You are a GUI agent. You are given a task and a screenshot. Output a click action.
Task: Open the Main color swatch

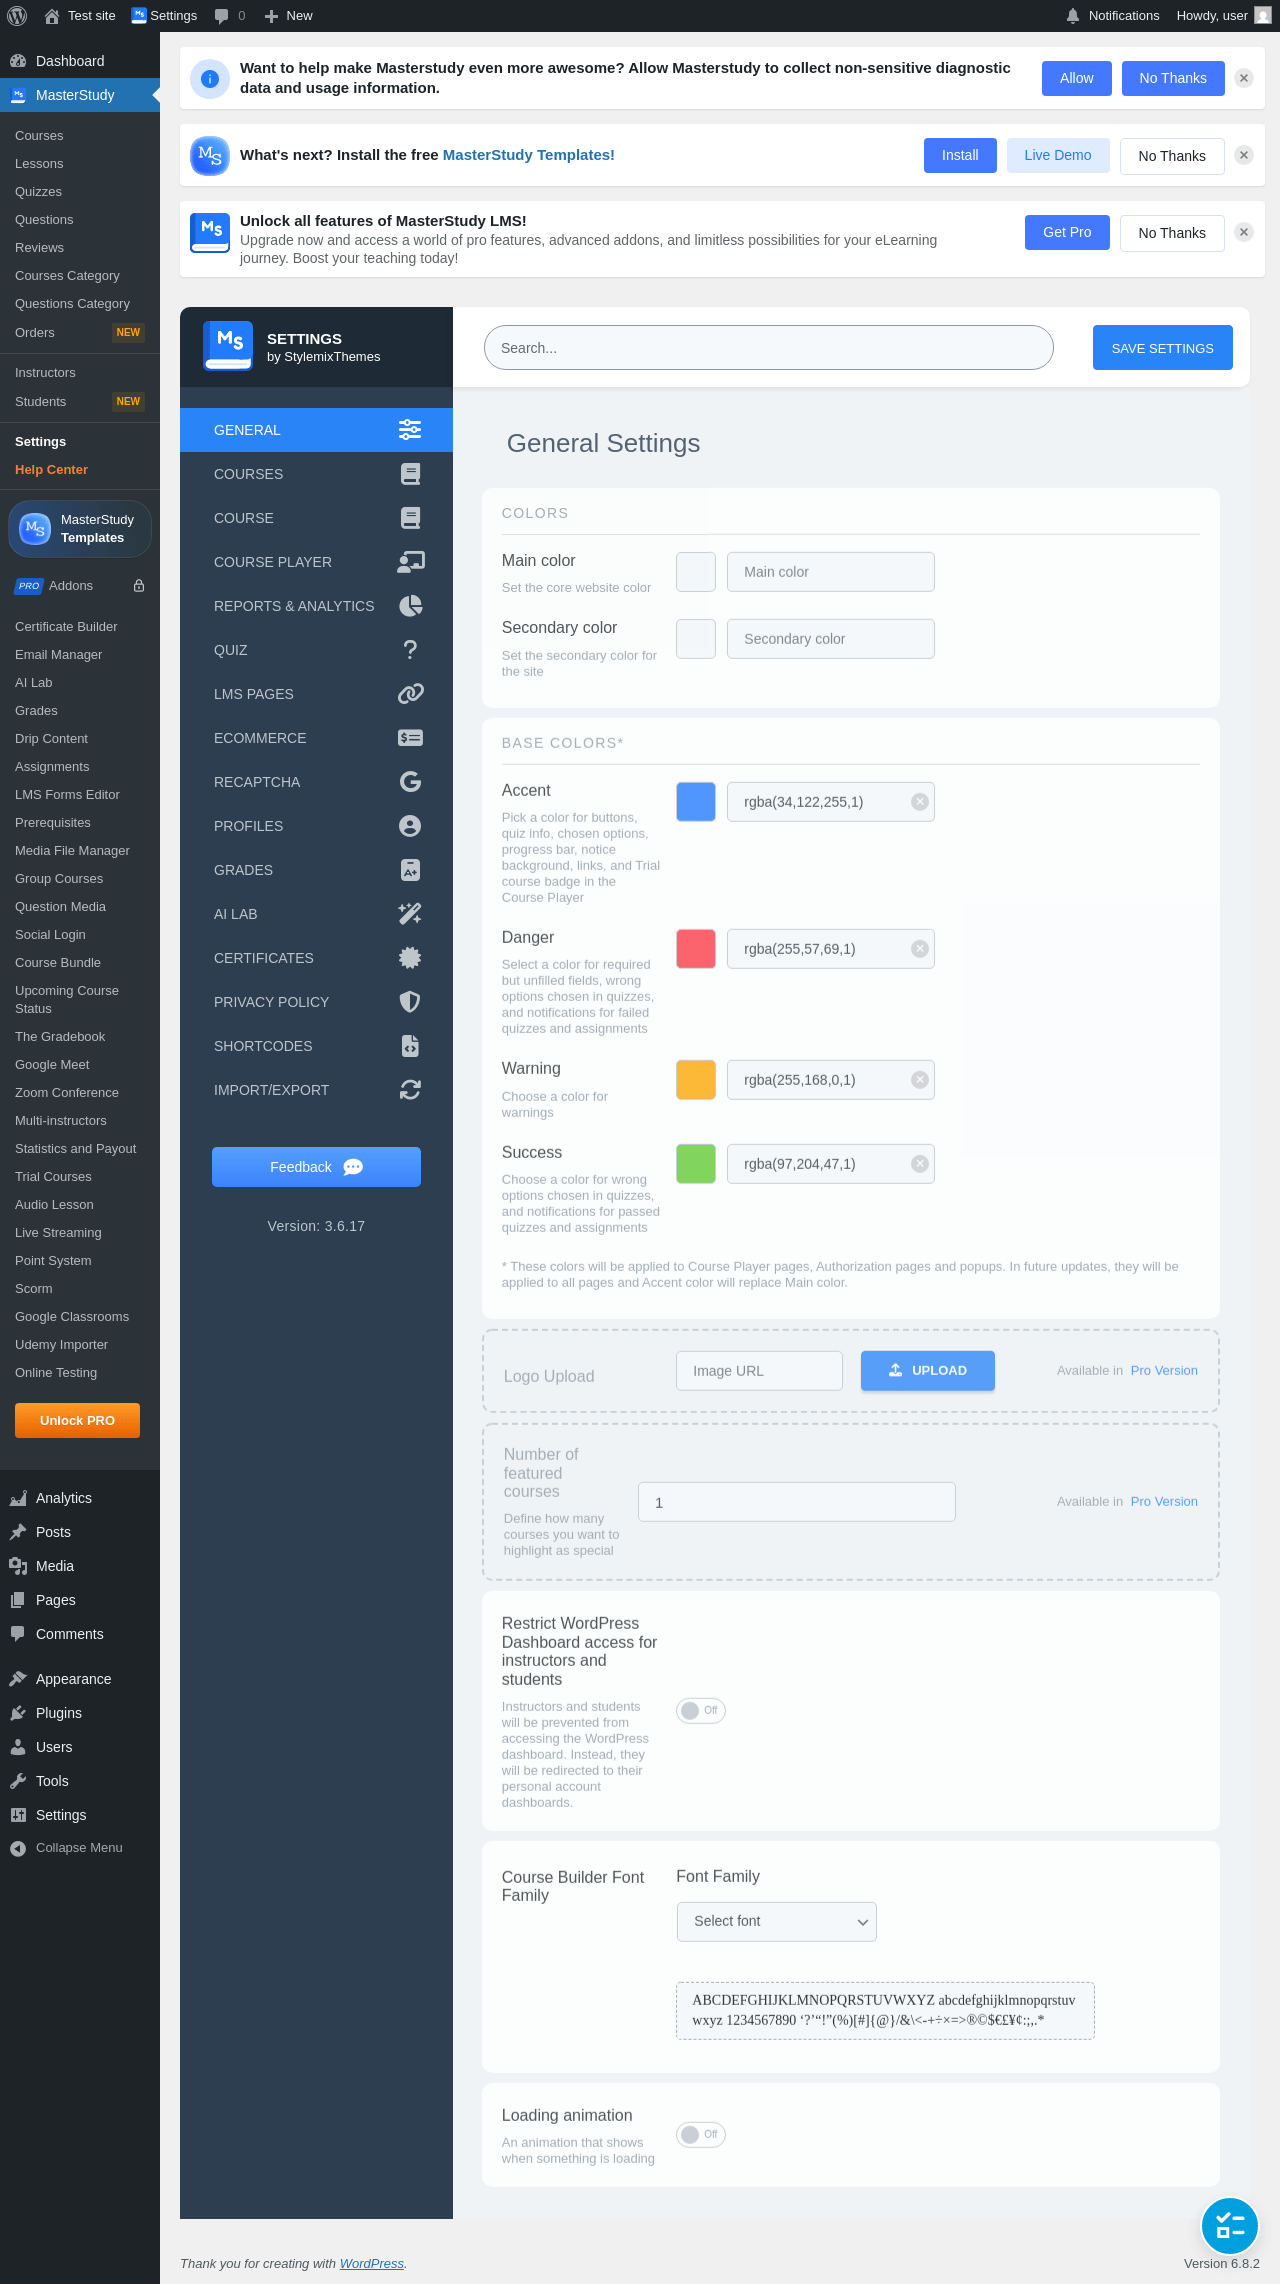tap(696, 572)
